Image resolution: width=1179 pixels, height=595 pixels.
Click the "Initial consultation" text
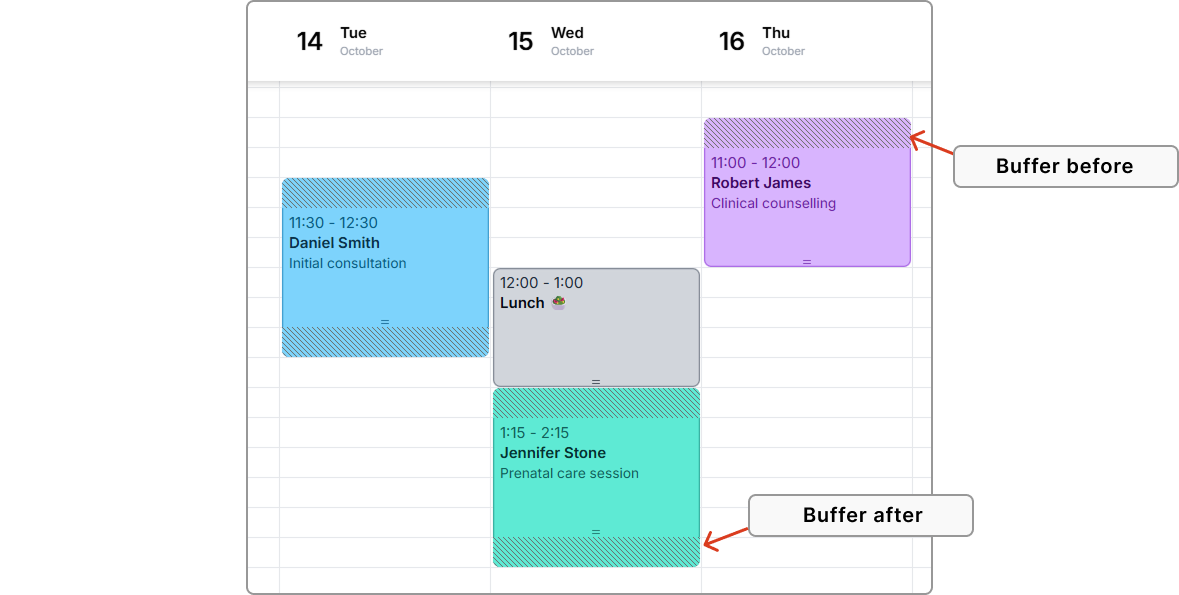point(348,264)
